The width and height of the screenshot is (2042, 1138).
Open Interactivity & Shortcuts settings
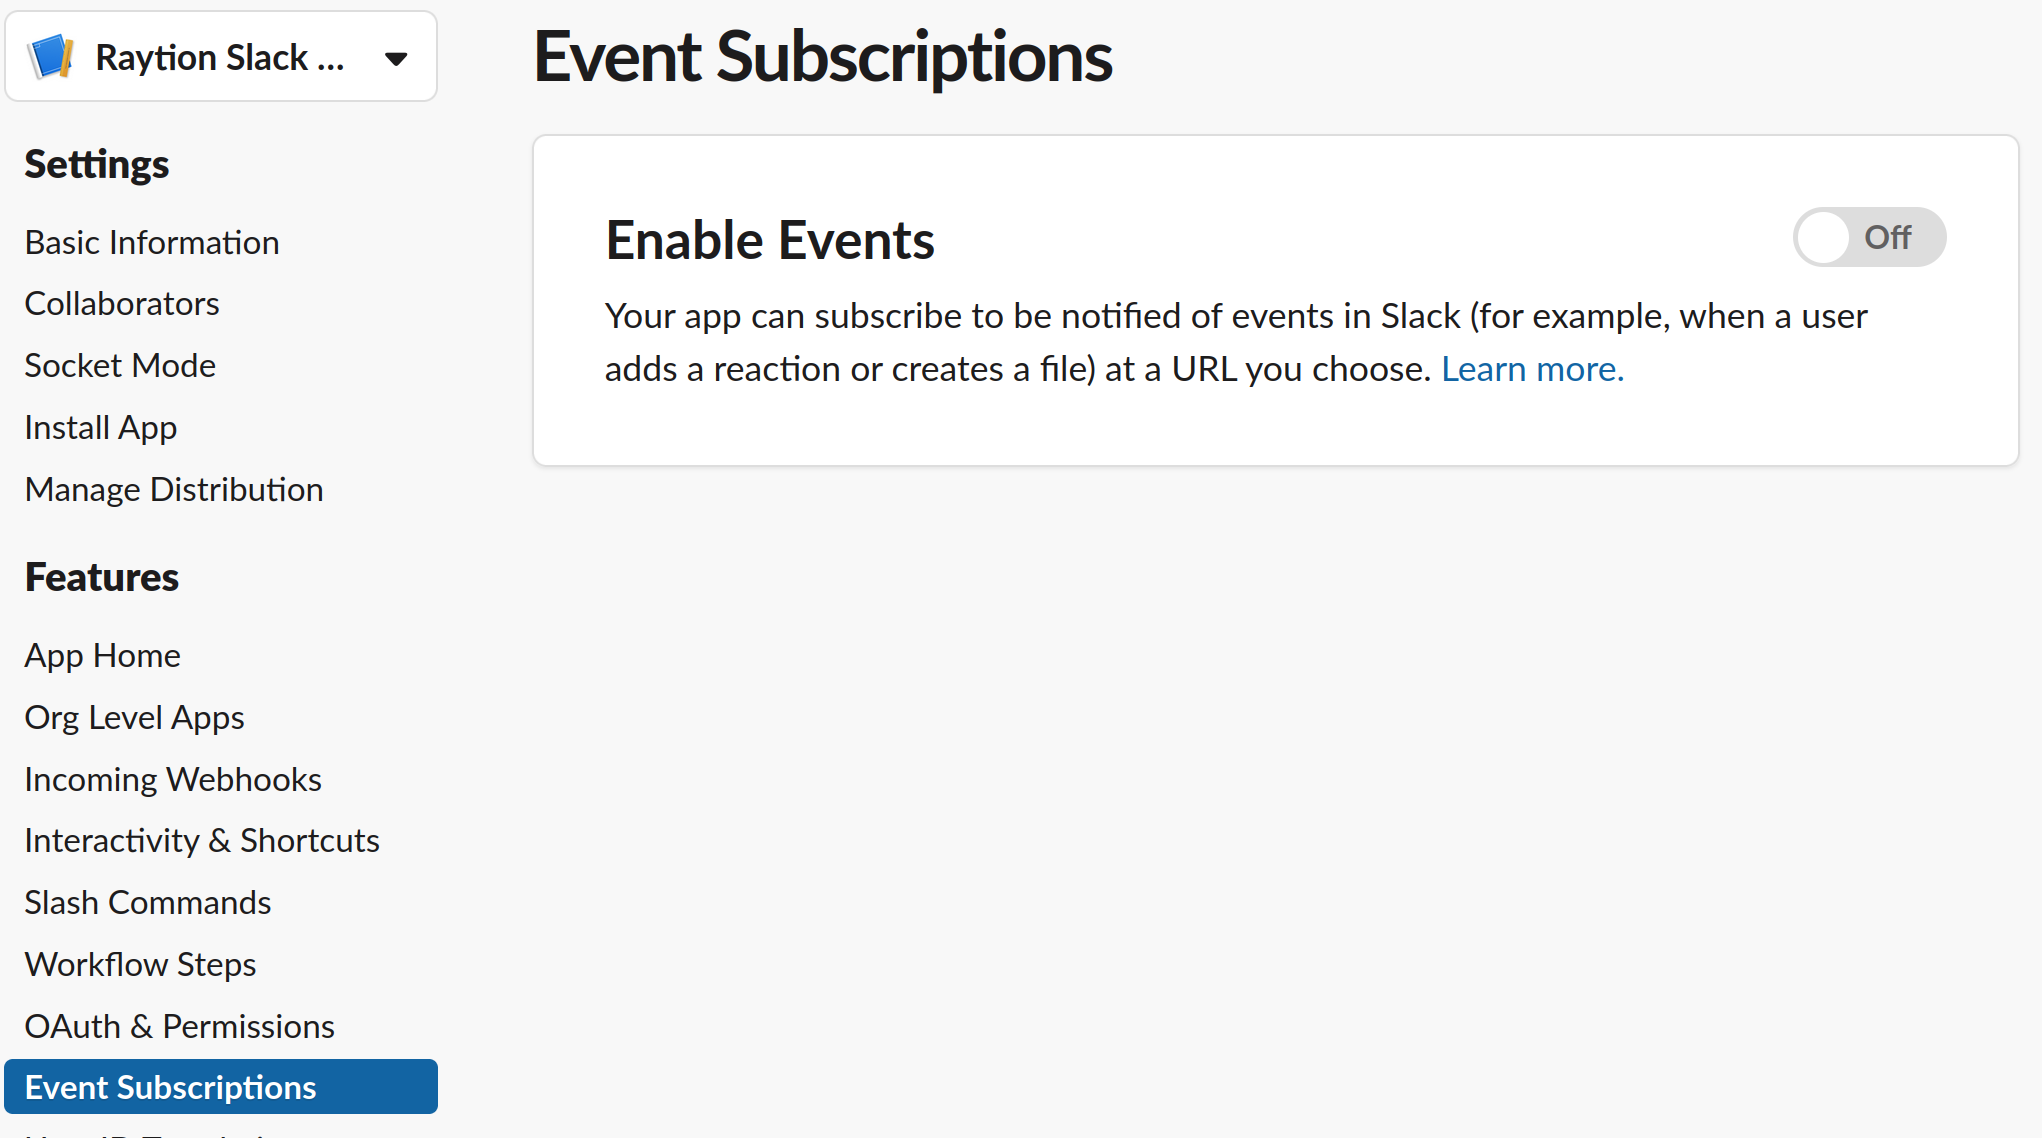pos(201,840)
